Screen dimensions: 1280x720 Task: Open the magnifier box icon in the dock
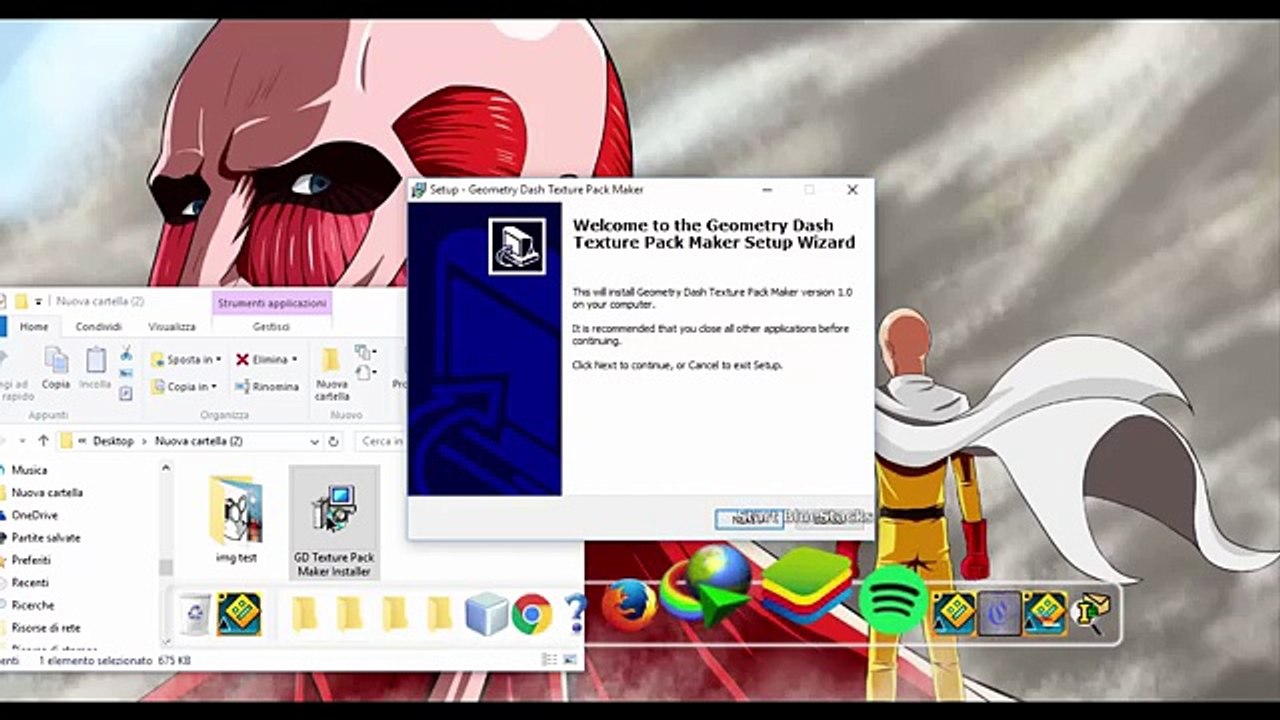1091,612
